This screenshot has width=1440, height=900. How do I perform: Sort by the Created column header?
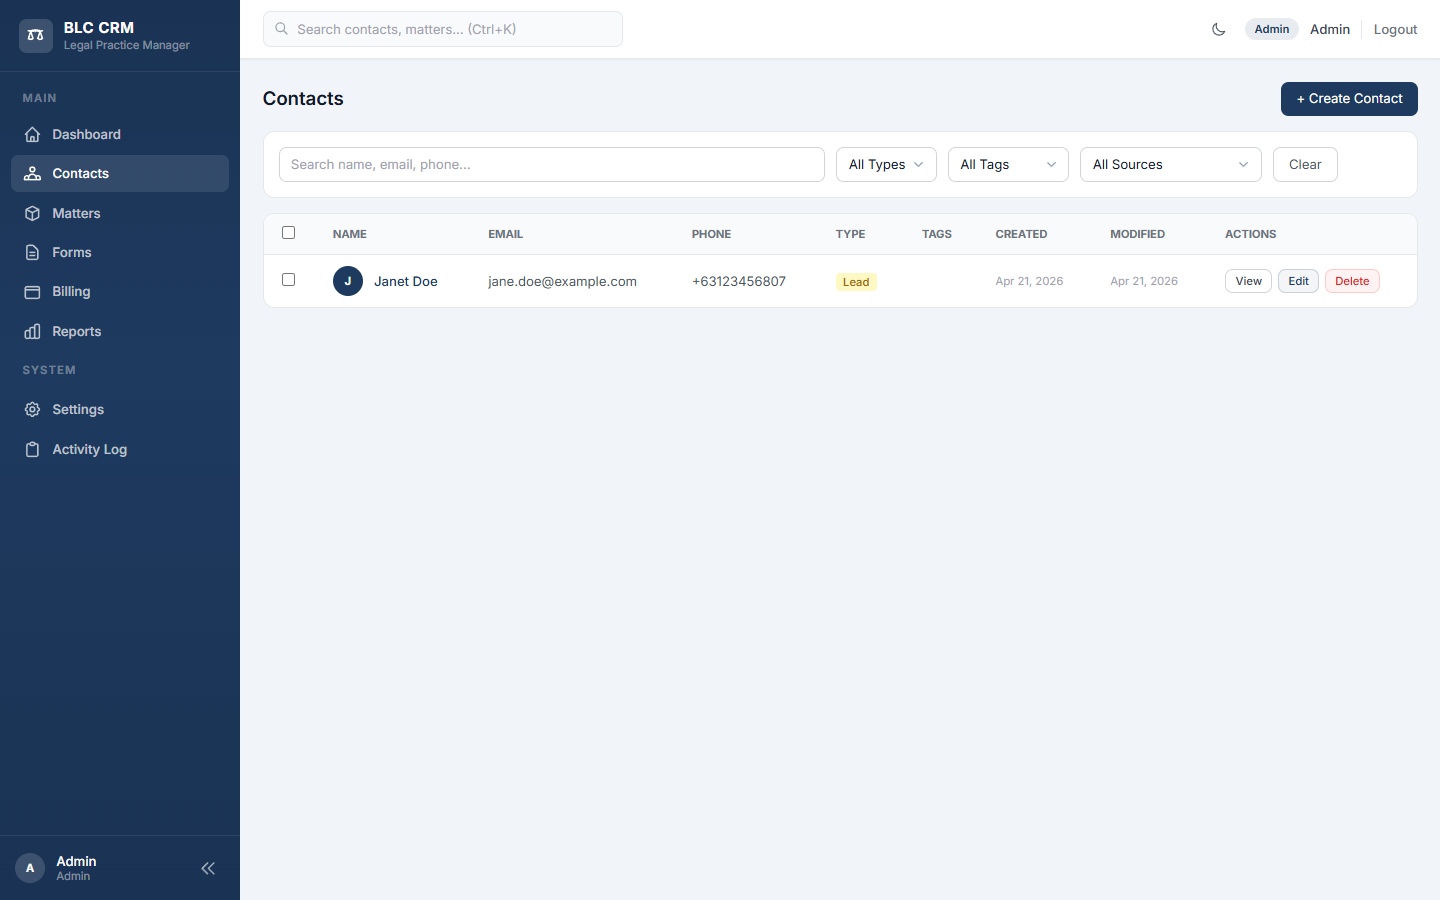click(x=1021, y=234)
